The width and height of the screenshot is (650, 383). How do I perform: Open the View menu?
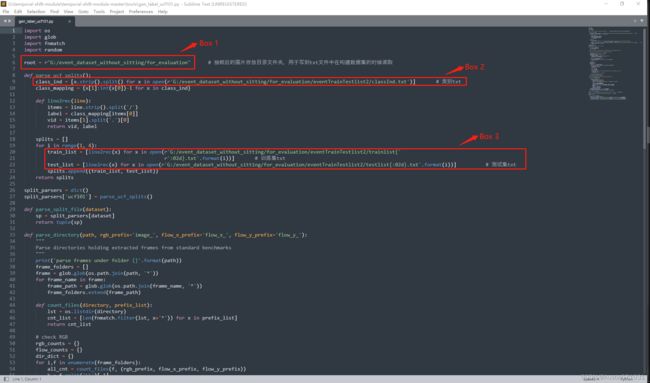[69, 12]
